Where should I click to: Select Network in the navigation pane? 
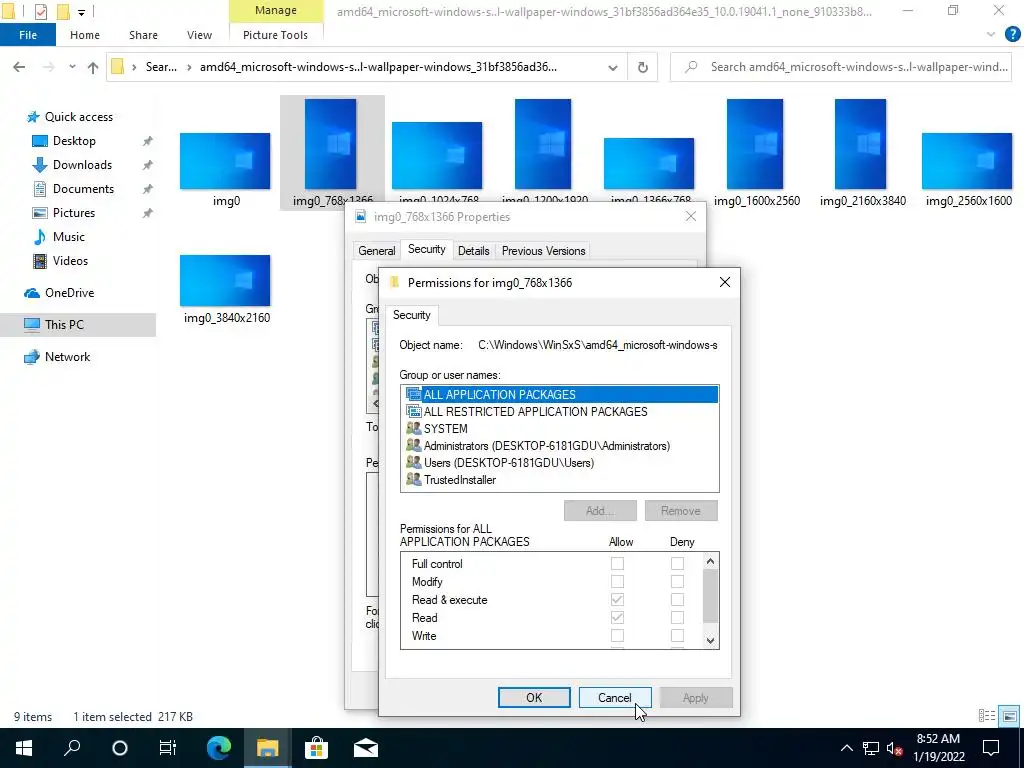tap(67, 357)
